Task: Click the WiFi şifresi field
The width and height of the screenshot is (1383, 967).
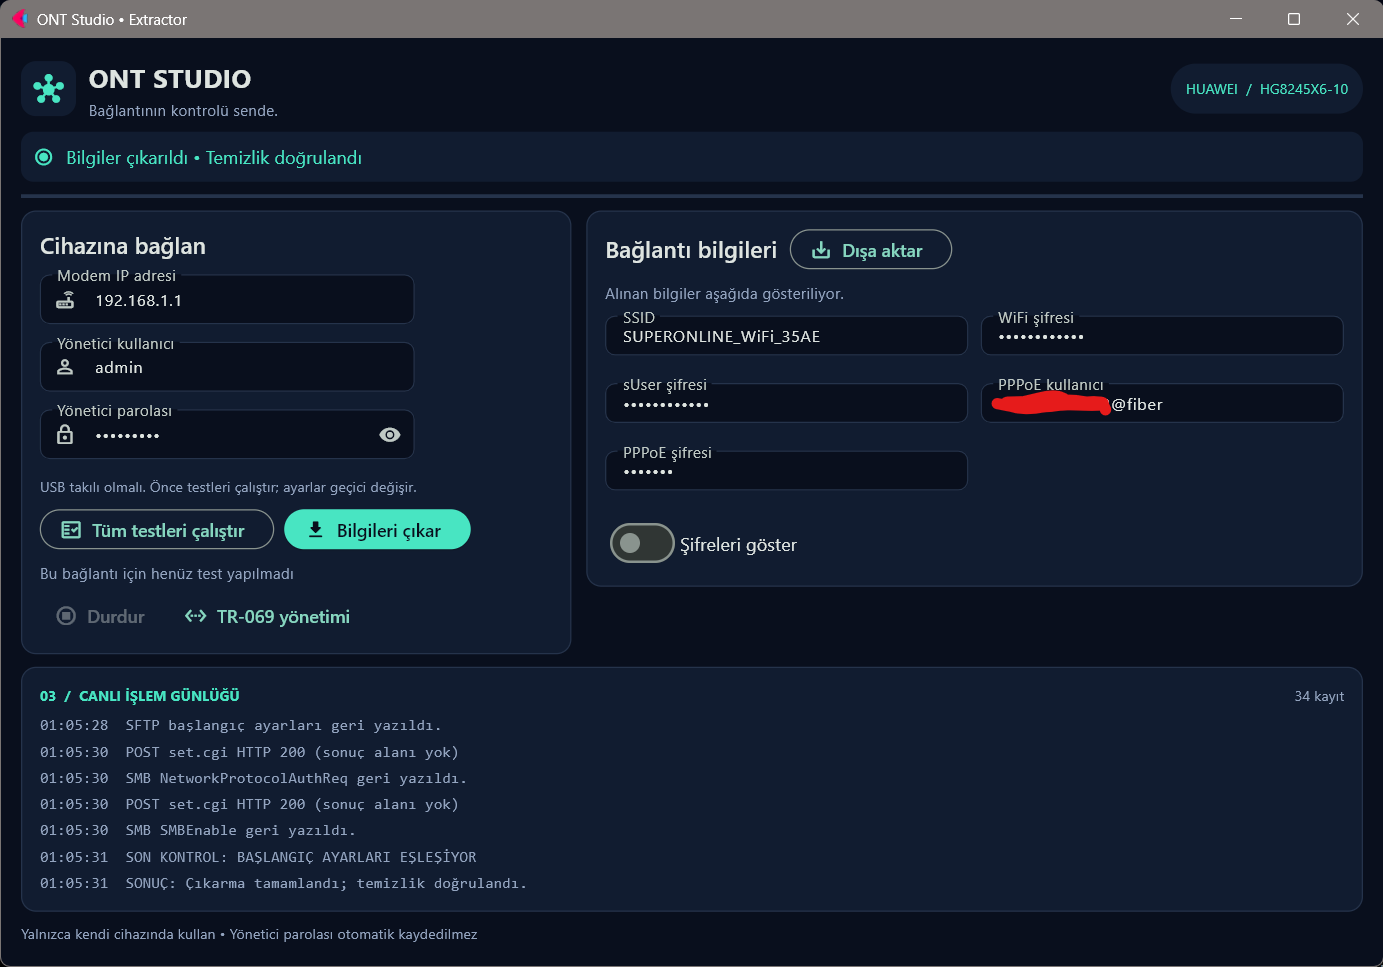Action: (x=1162, y=335)
